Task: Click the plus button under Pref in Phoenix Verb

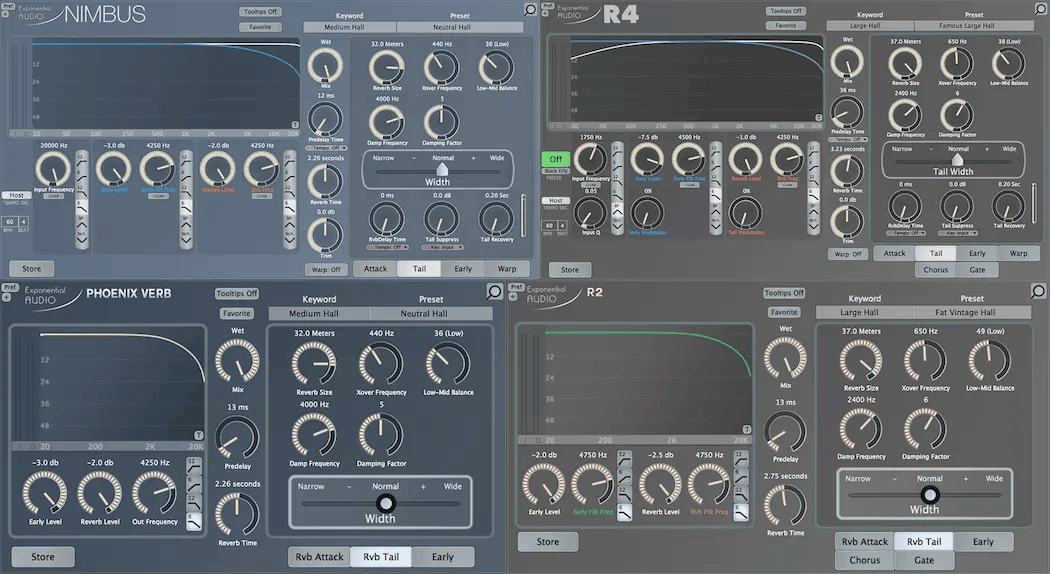Action: pos(6,297)
